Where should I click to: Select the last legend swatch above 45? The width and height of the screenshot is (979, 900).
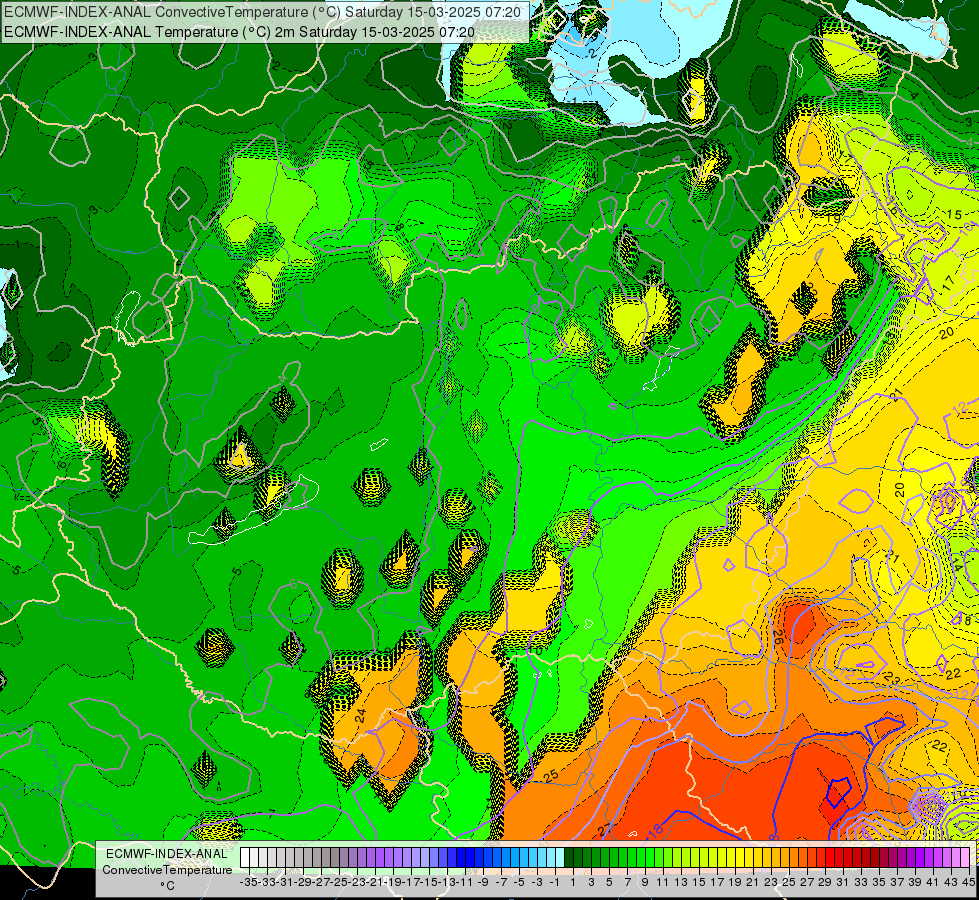pyautogui.click(x=965, y=857)
